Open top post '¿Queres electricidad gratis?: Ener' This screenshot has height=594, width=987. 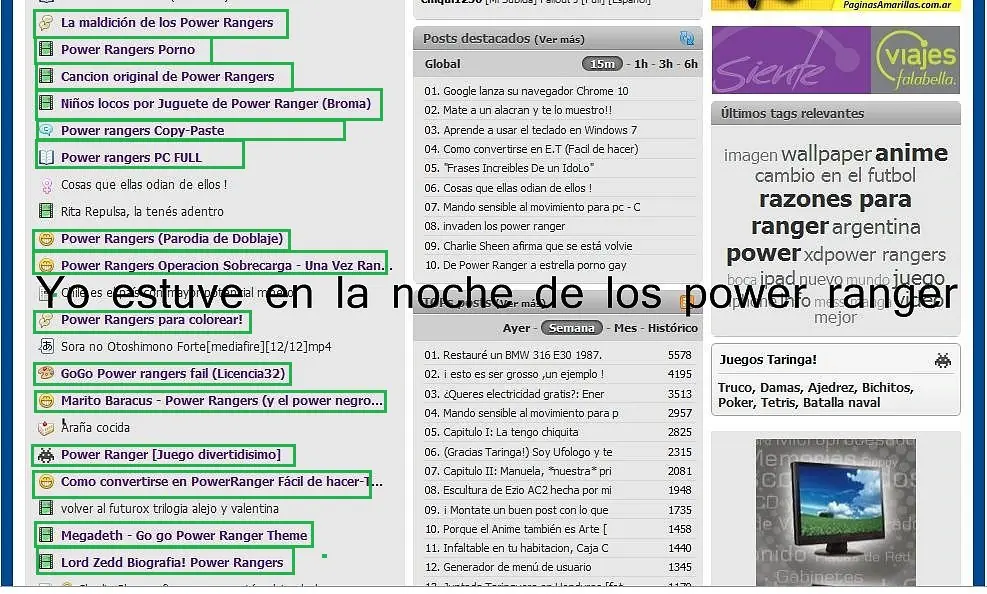[524, 394]
